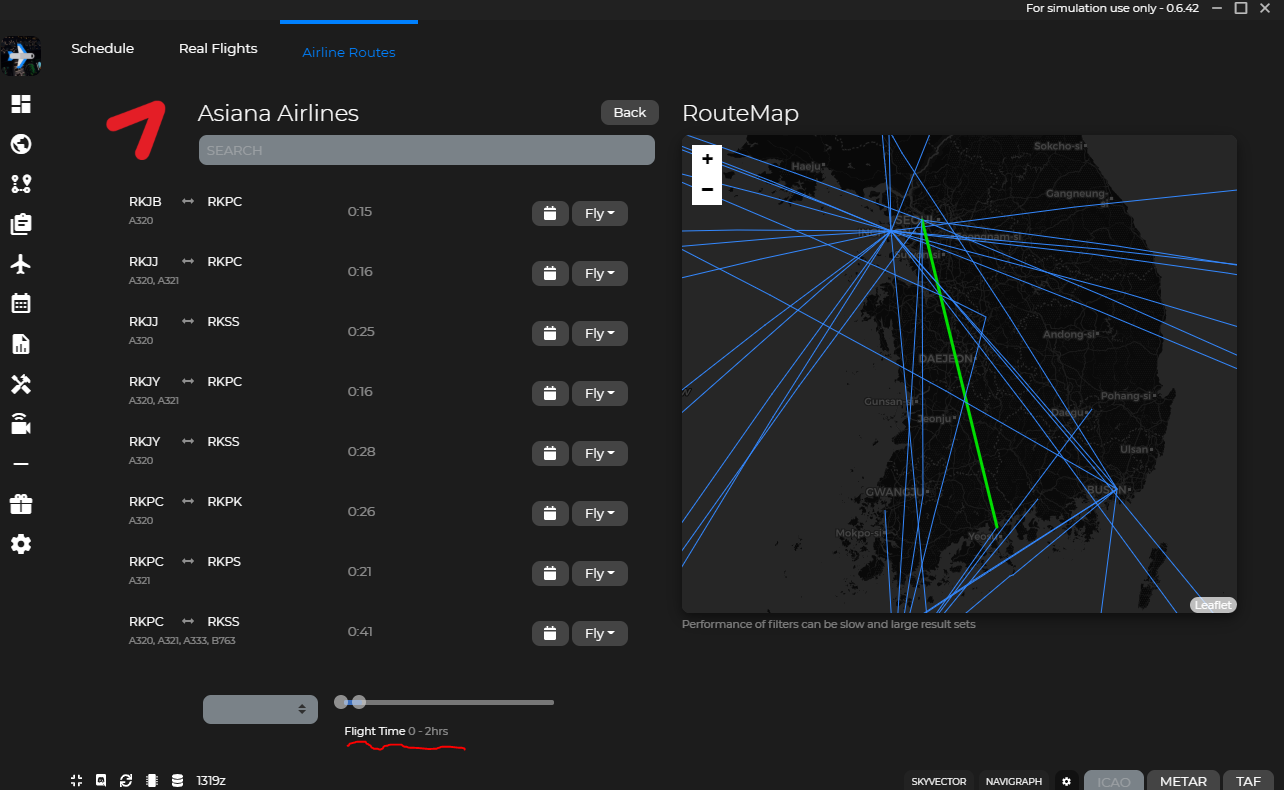This screenshot has width=1284, height=790.
Task: Click the red Asiana Airlines logo
Action: 135,129
